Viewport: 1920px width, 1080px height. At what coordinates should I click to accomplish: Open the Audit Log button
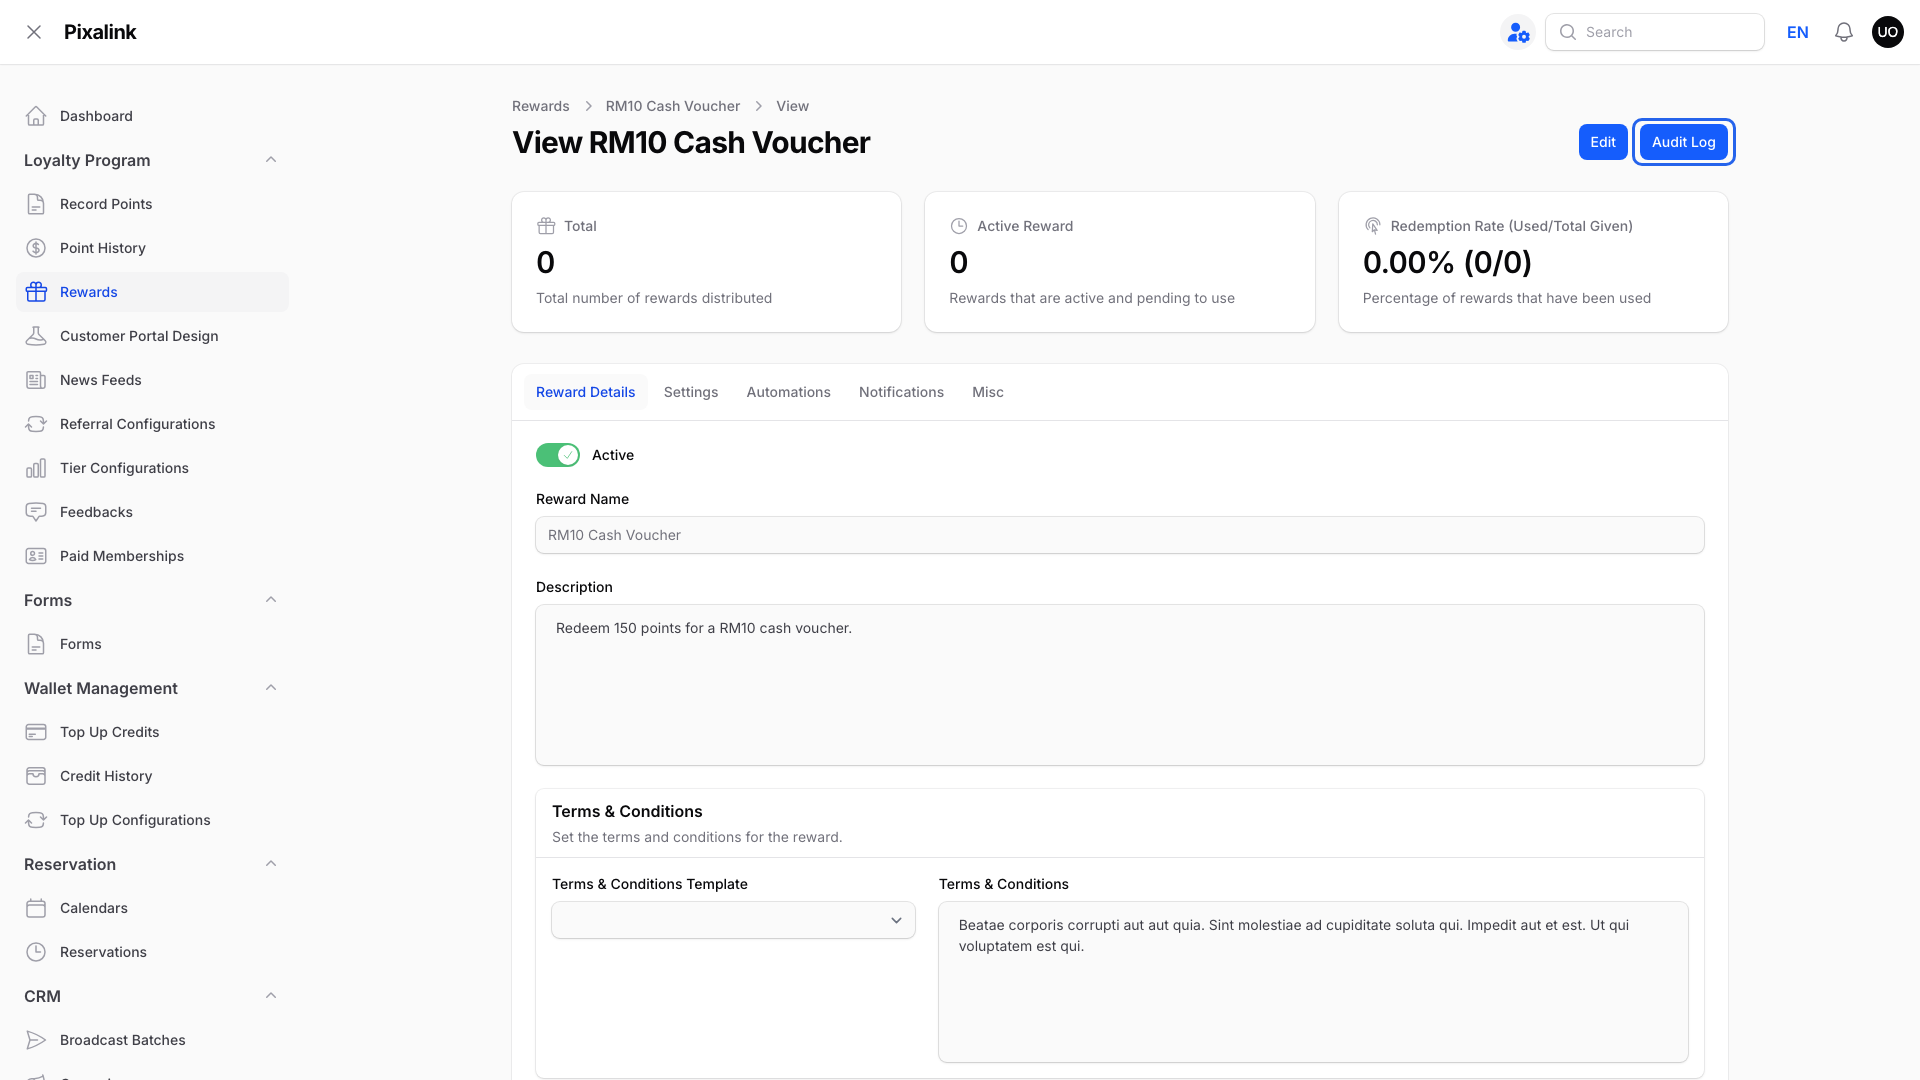pyautogui.click(x=1684, y=142)
